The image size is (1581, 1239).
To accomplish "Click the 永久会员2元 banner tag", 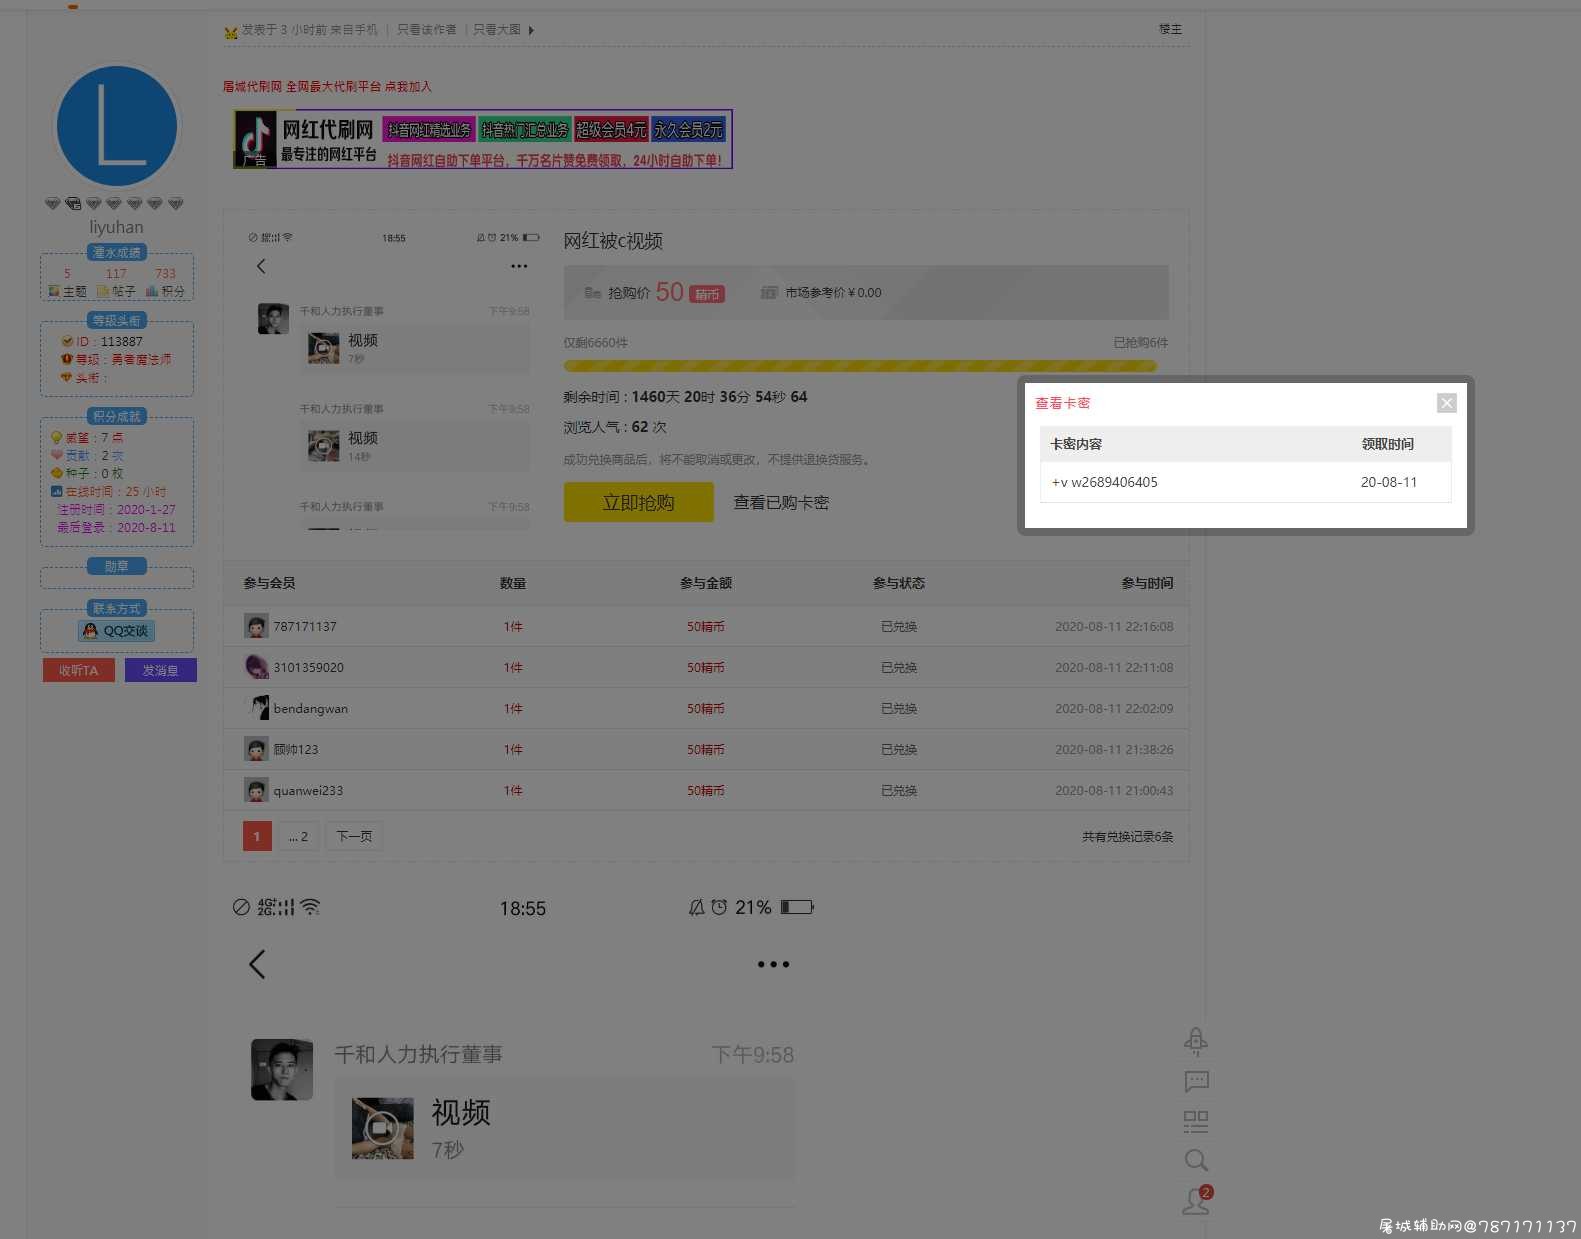I will click(688, 130).
